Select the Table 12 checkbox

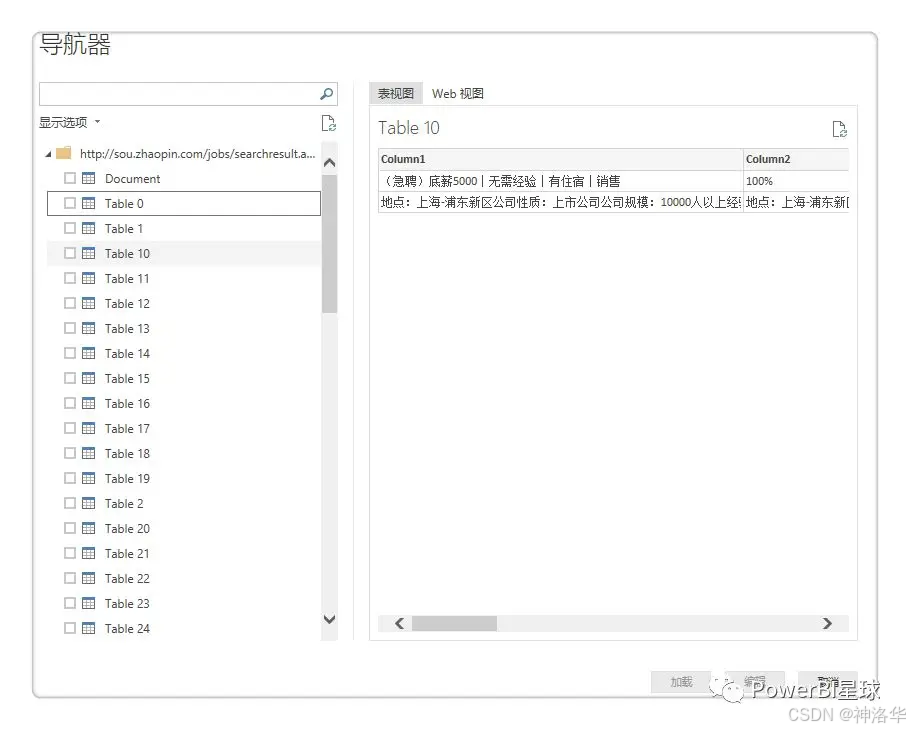click(x=70, y=303)
